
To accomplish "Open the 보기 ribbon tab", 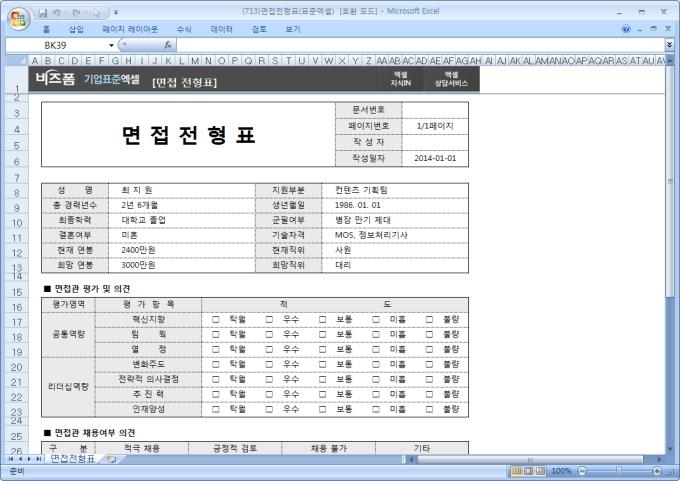I will point(293,29).
